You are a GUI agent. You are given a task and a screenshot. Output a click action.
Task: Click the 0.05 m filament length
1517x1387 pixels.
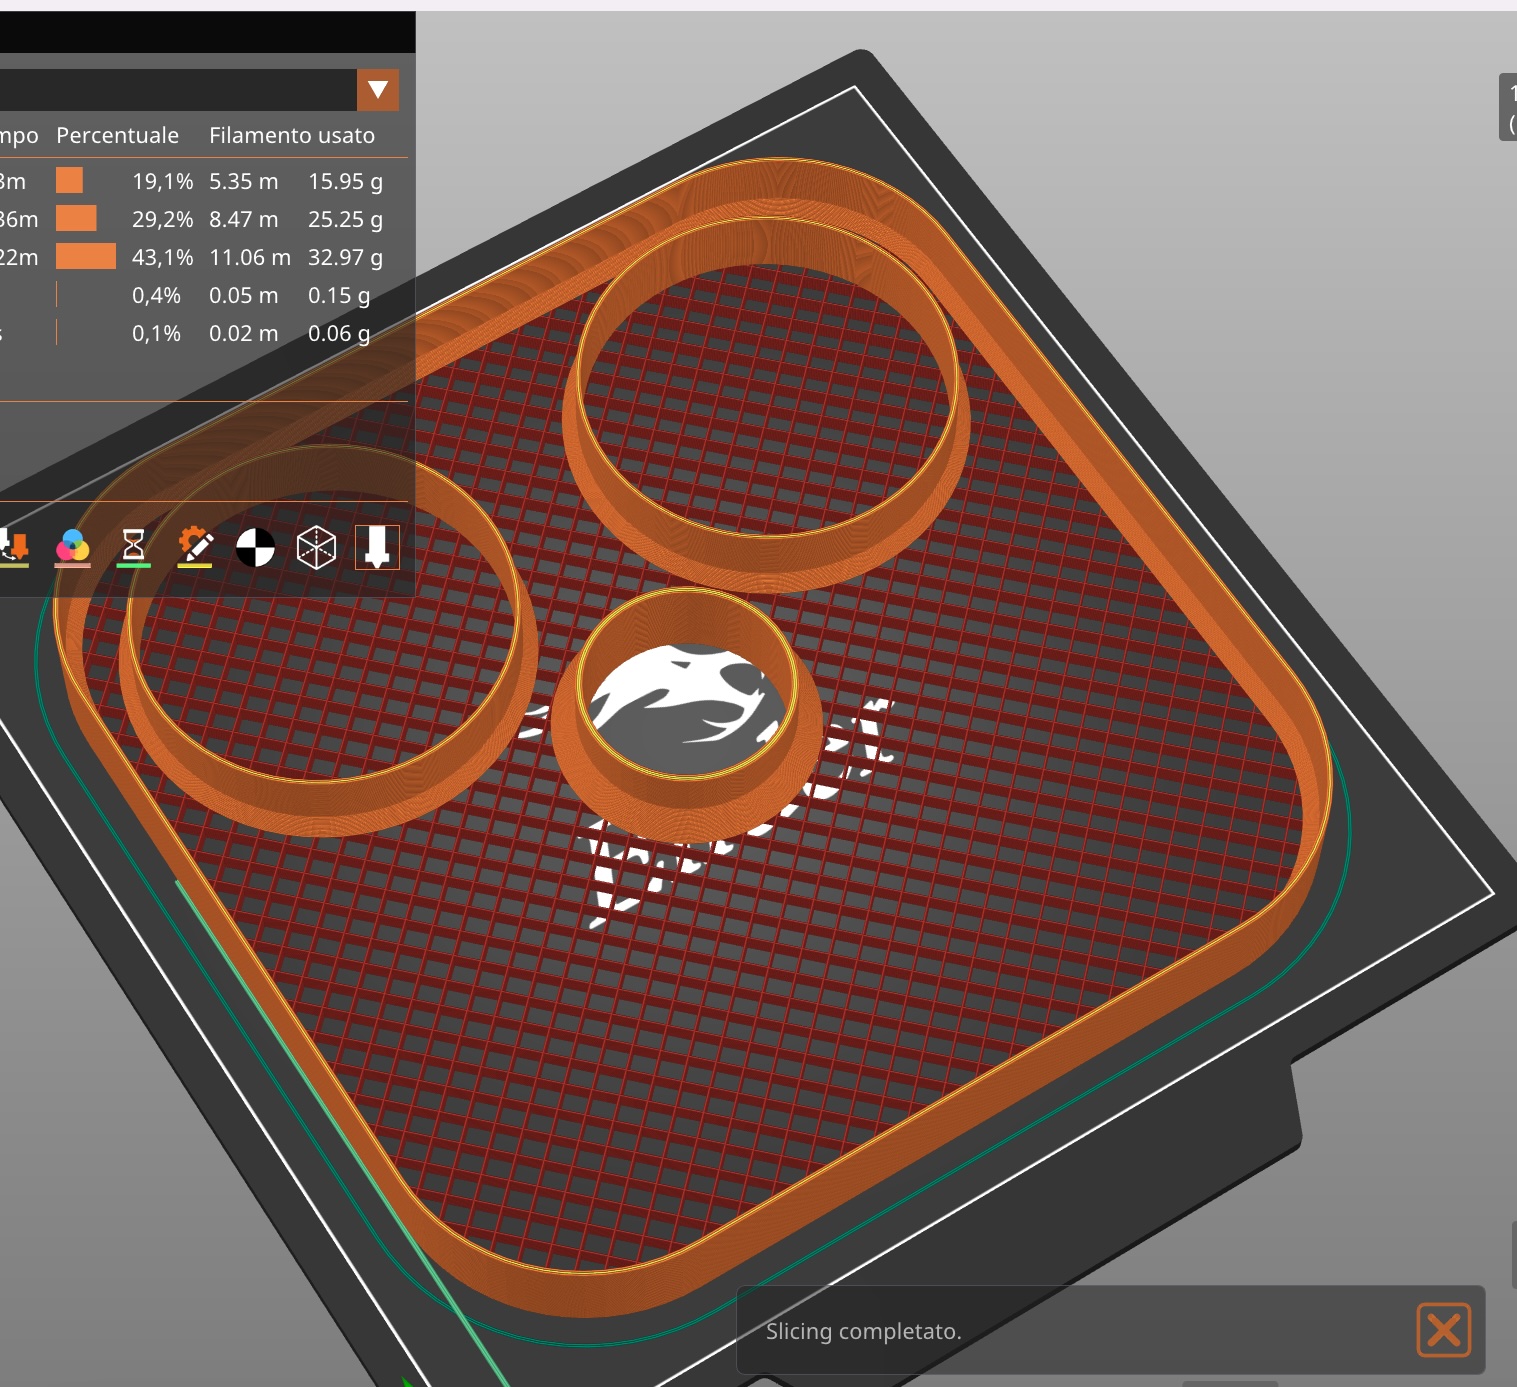243,295
